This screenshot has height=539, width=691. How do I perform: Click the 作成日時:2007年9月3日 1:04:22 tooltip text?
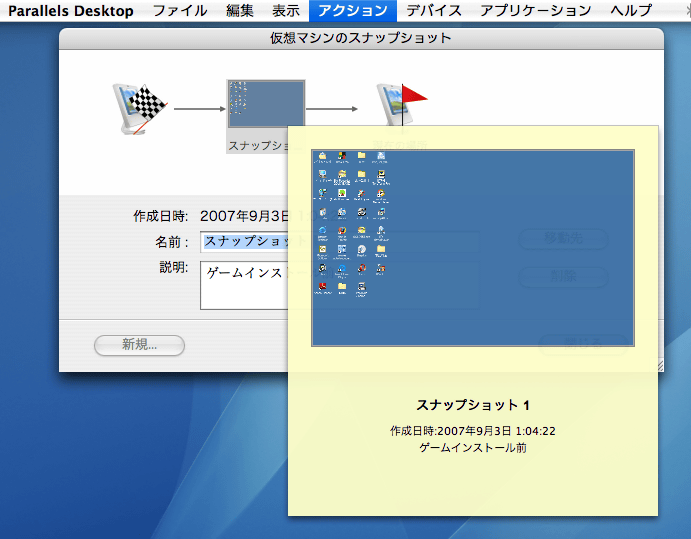(473, 431)
